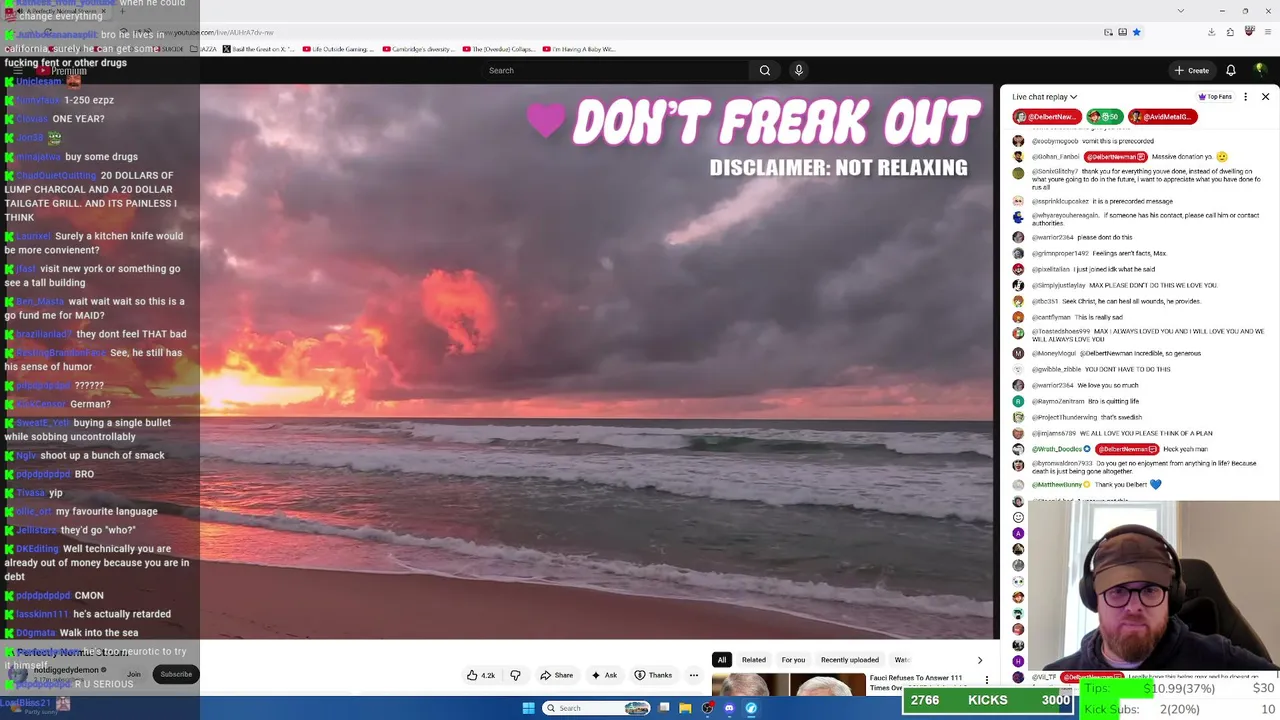The height and width of the screenshot is (720, 1280).
Task: Open live chat options three-dot menu
Action: [1245, 97]
